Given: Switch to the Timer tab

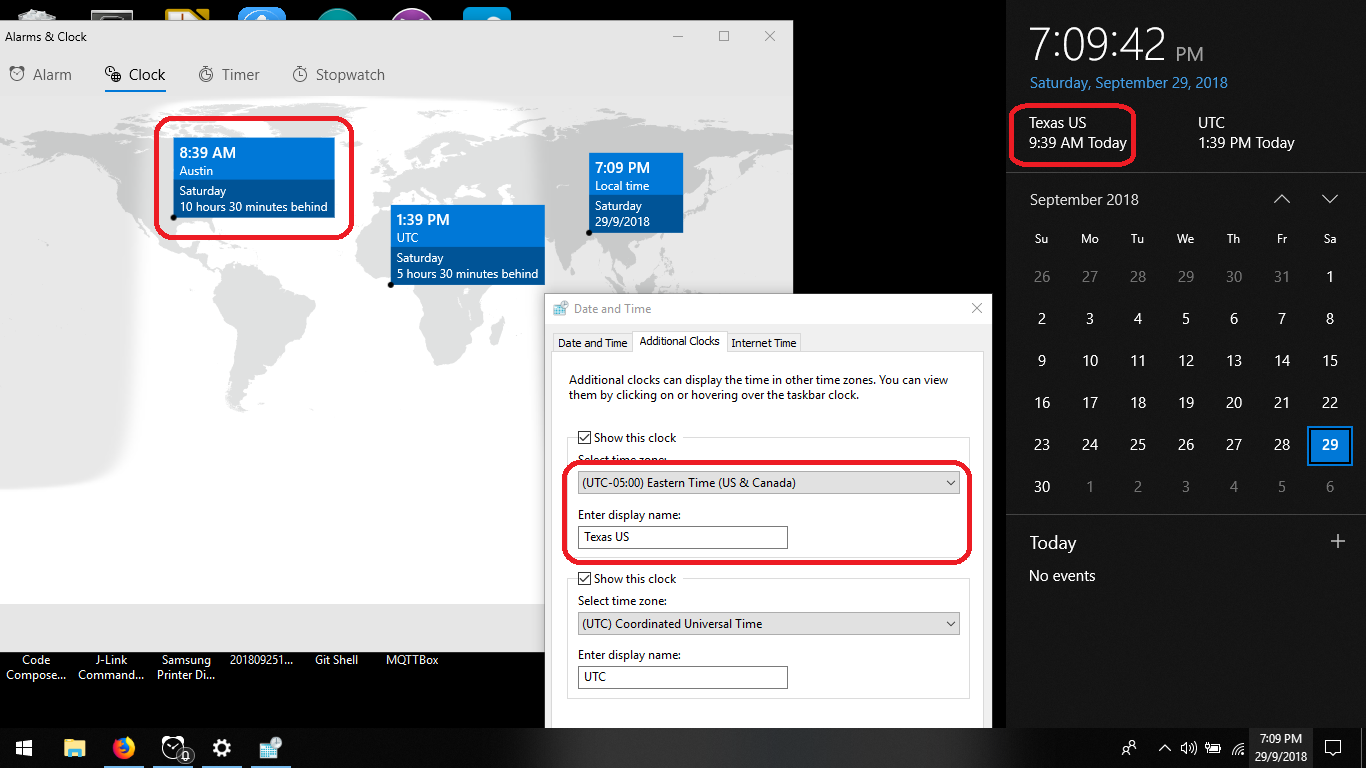Looking at the screenshot, I should point(229,74).
